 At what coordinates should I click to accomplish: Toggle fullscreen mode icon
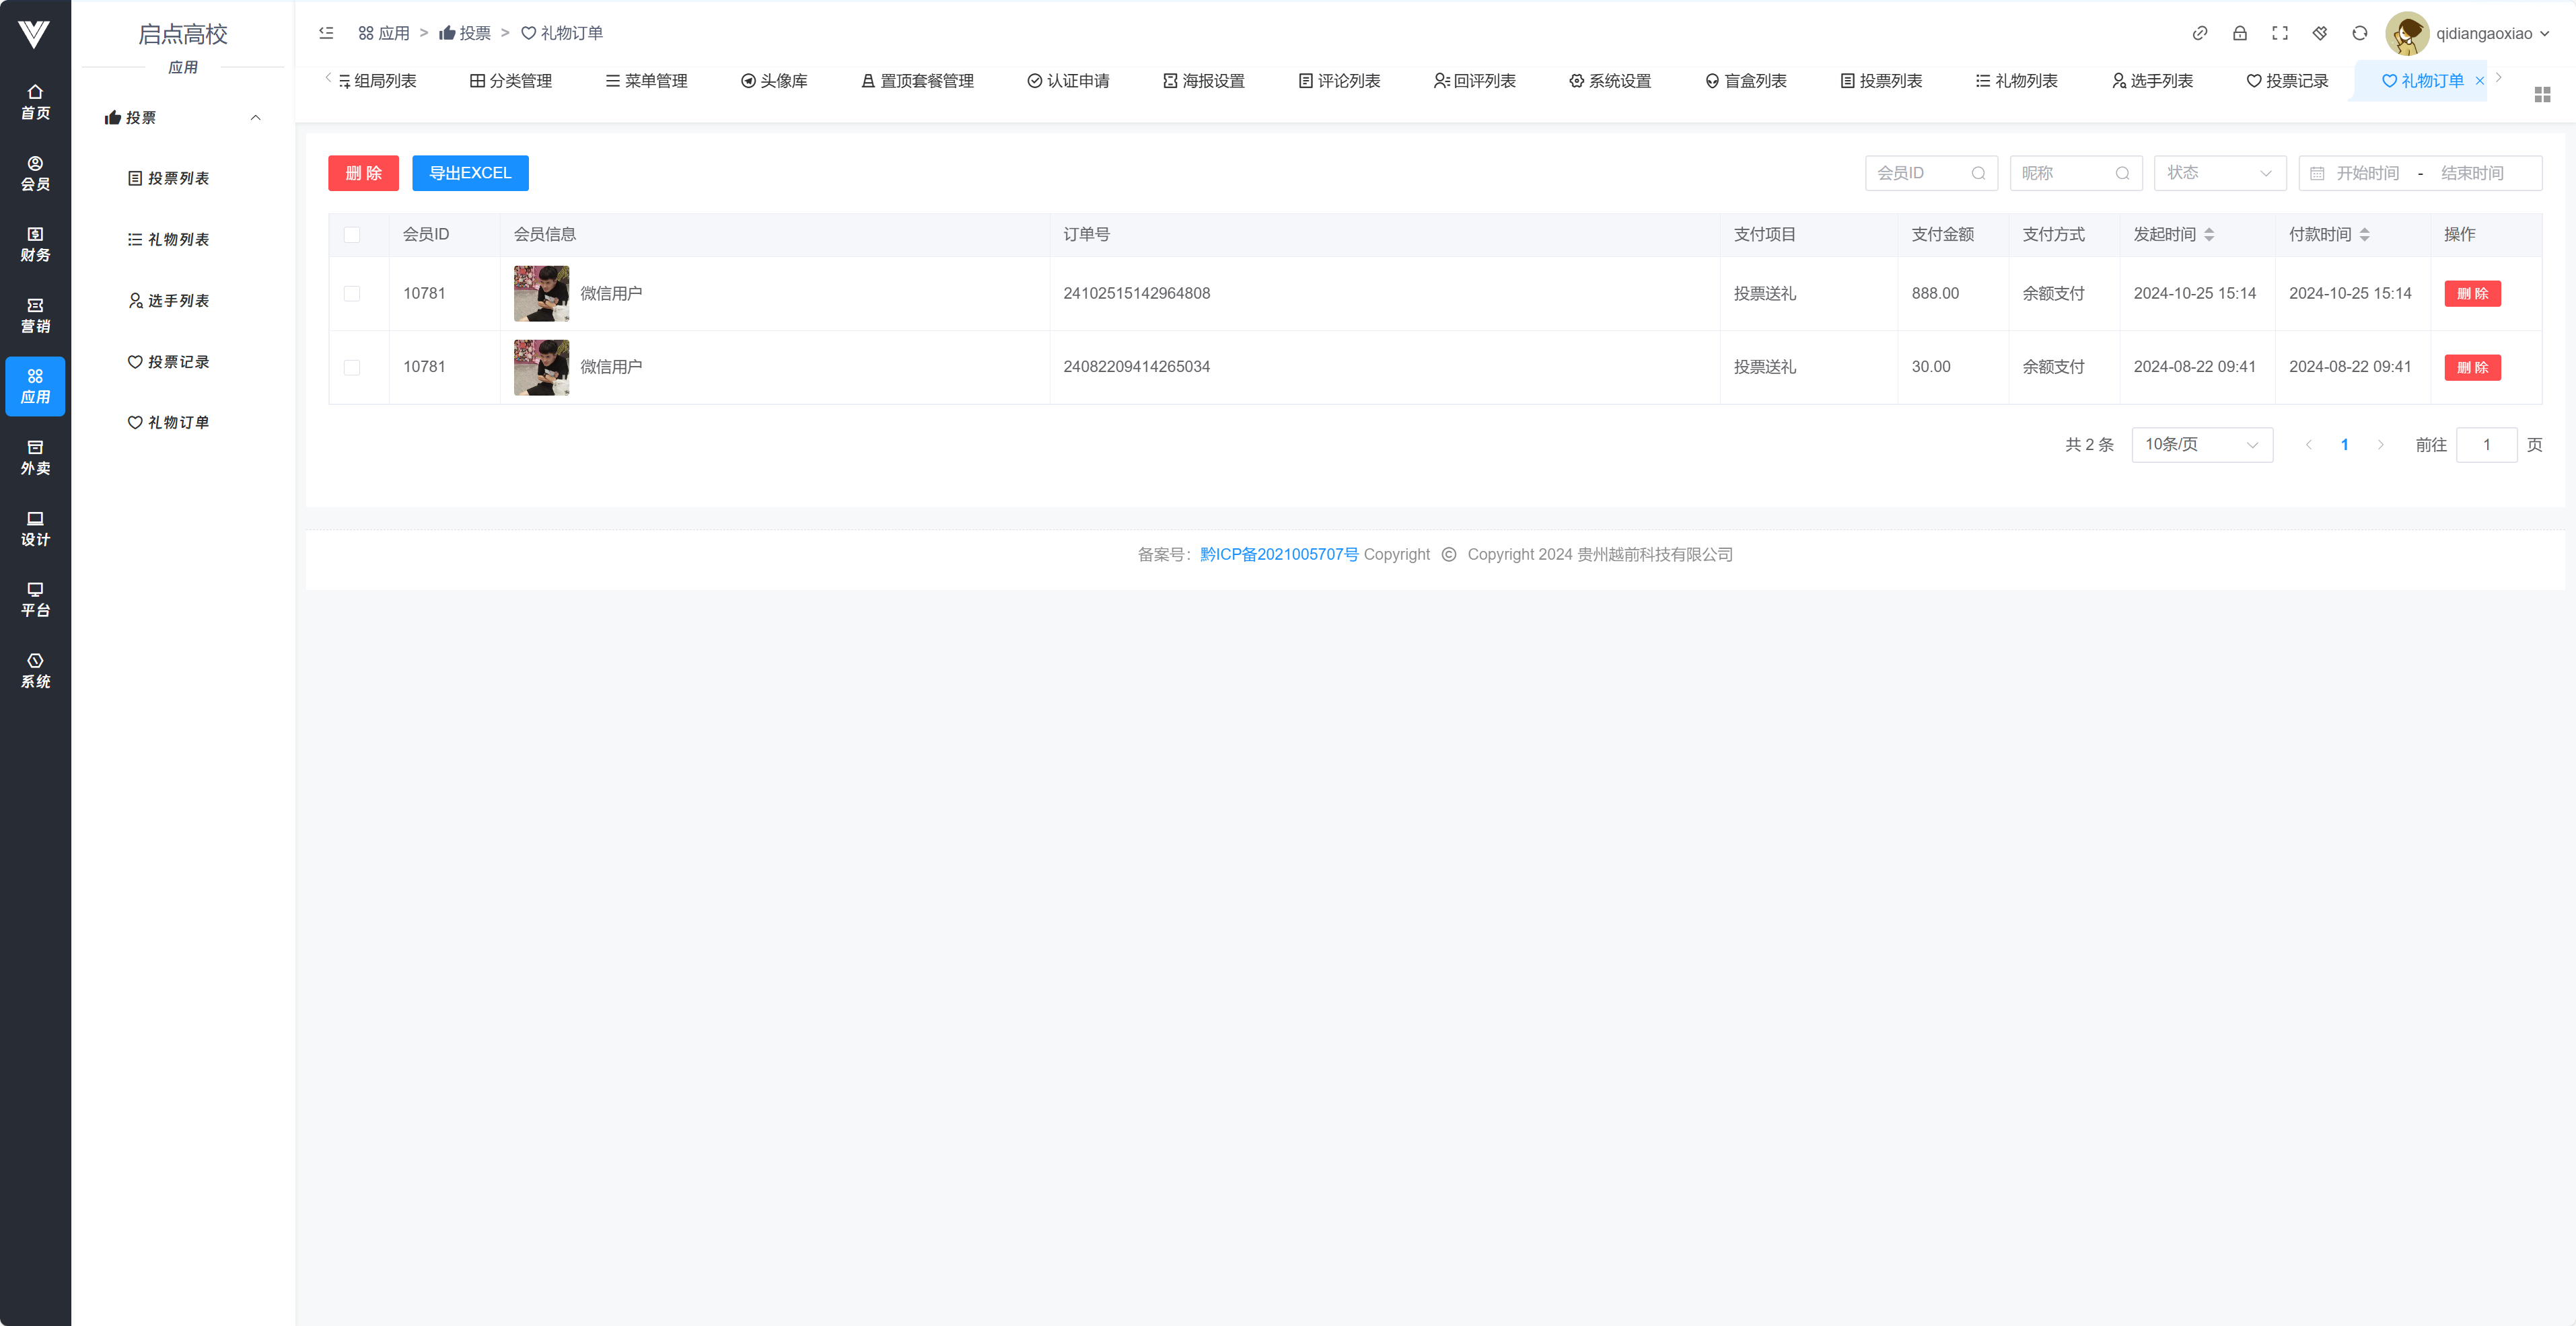[2279, 33]
